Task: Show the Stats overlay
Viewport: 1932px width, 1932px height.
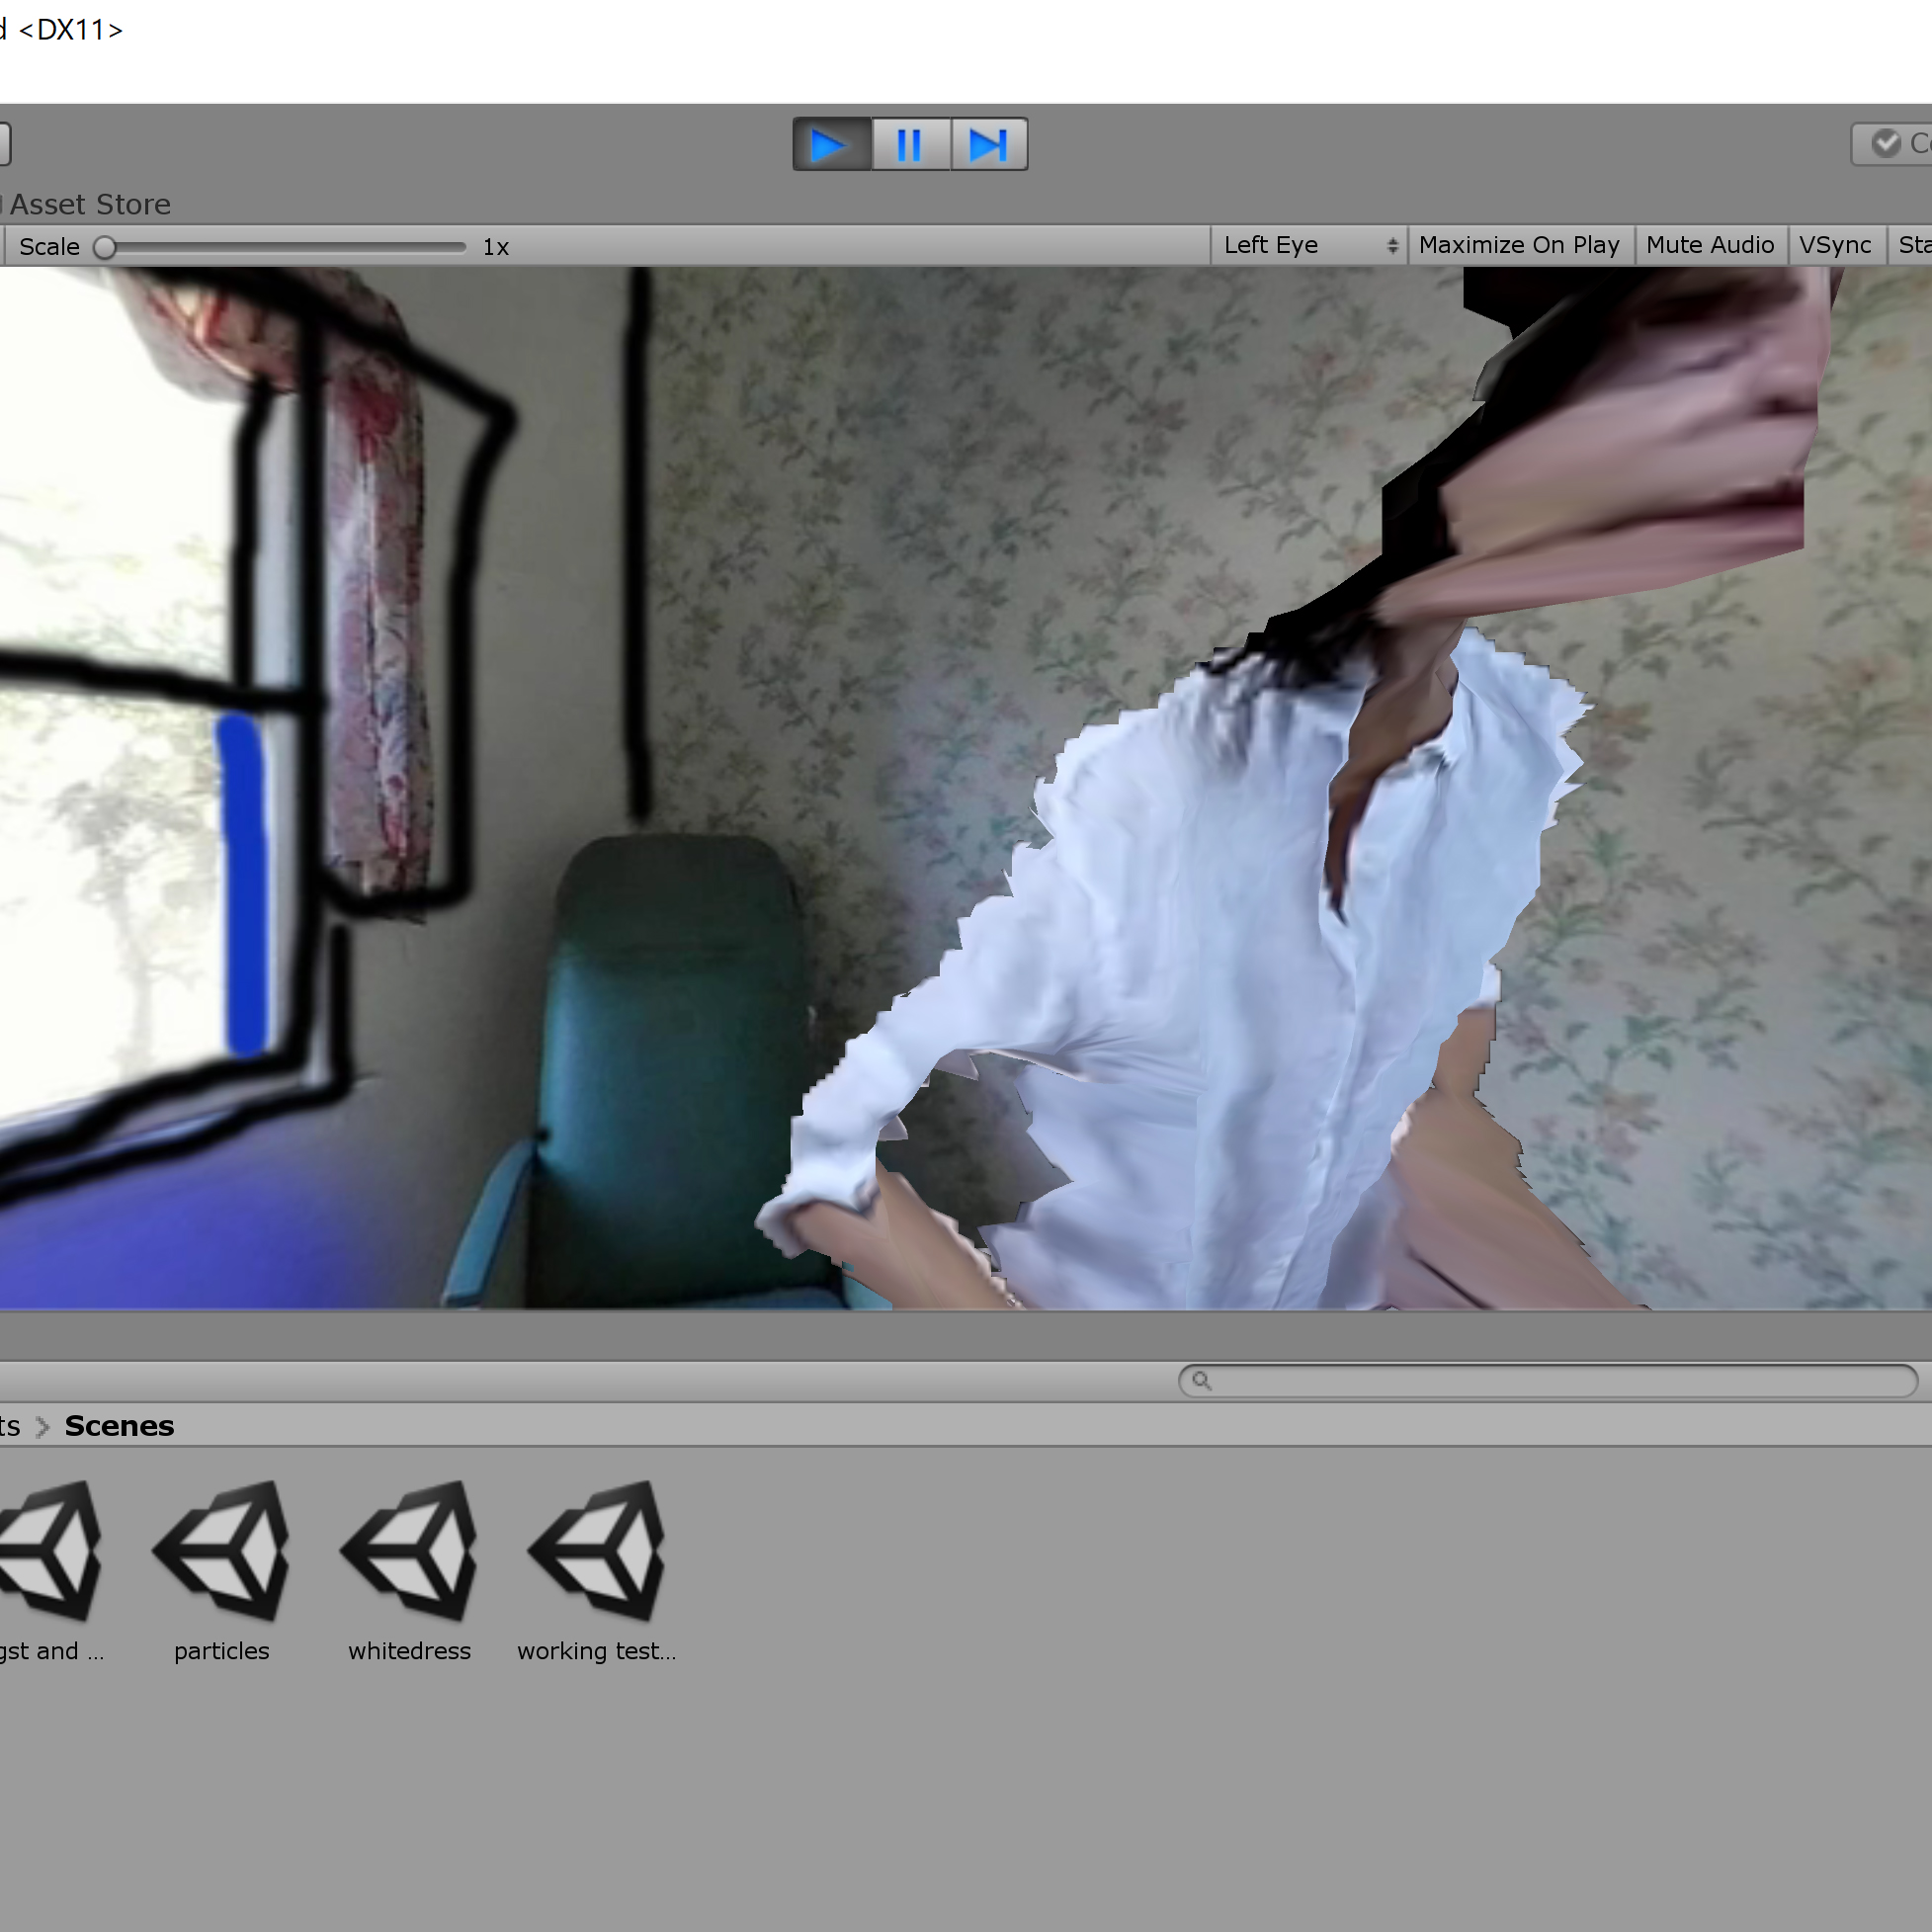Action: click(x=1912, y=245)
